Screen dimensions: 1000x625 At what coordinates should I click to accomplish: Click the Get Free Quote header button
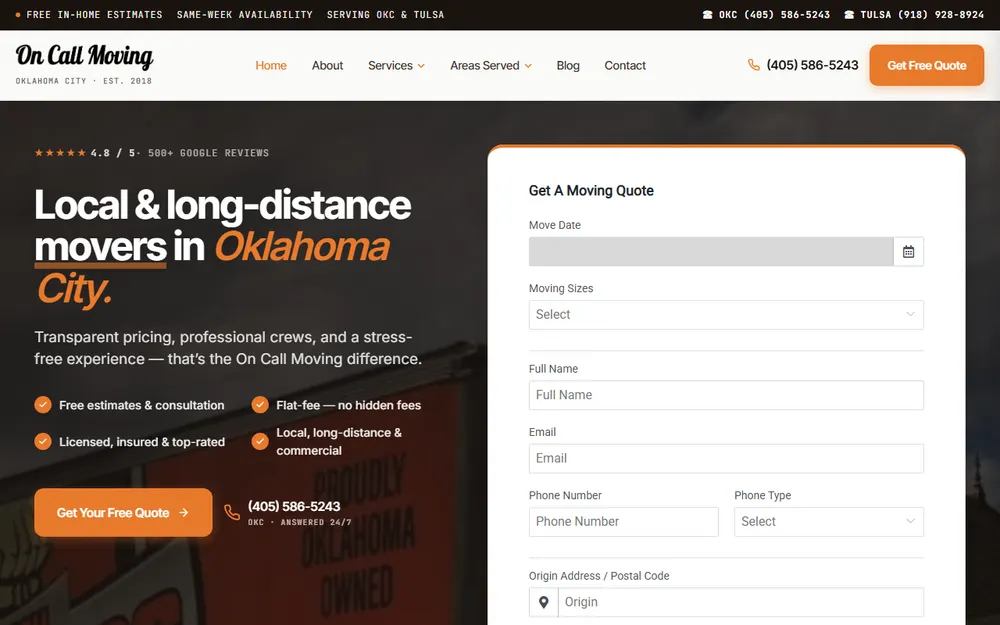926,65
